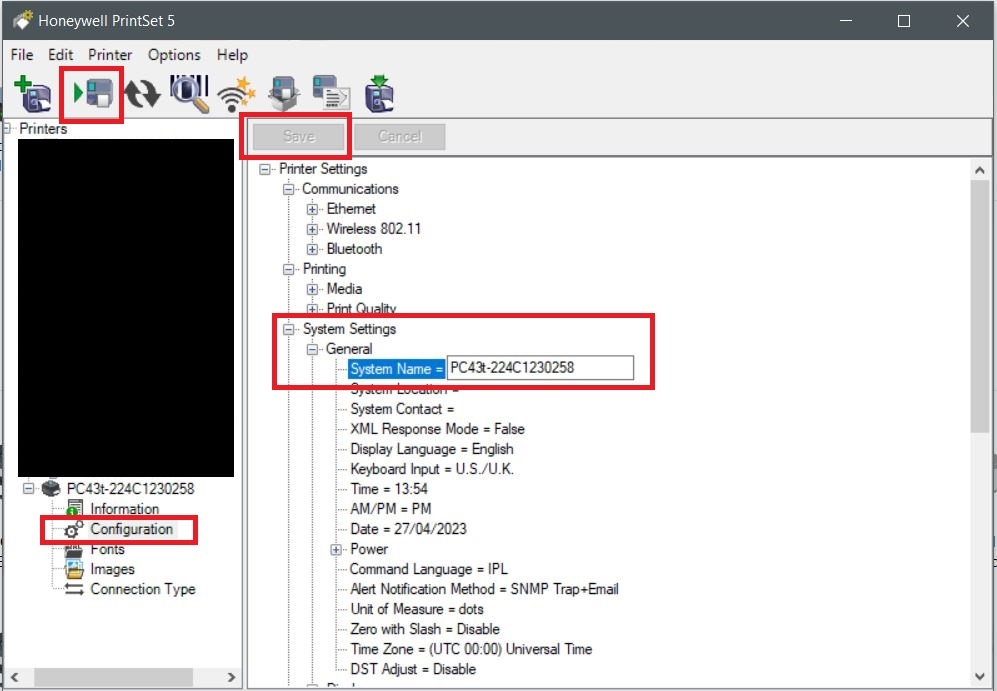Click the PrintSet app icon in title bar
Screen dimensions: 997x691
point(22,20)
